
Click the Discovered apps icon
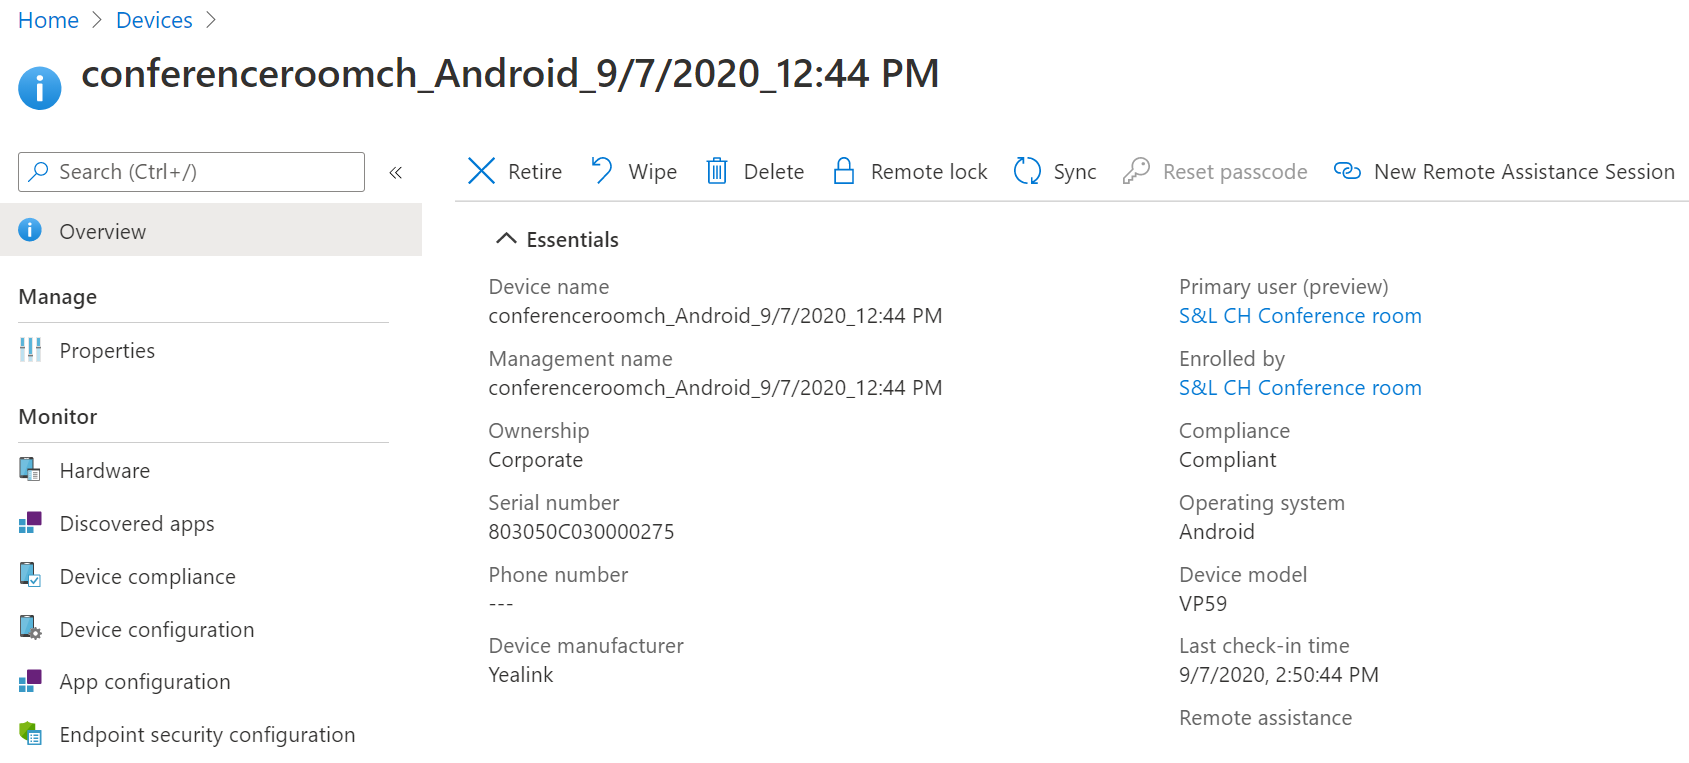click(30, 523)
